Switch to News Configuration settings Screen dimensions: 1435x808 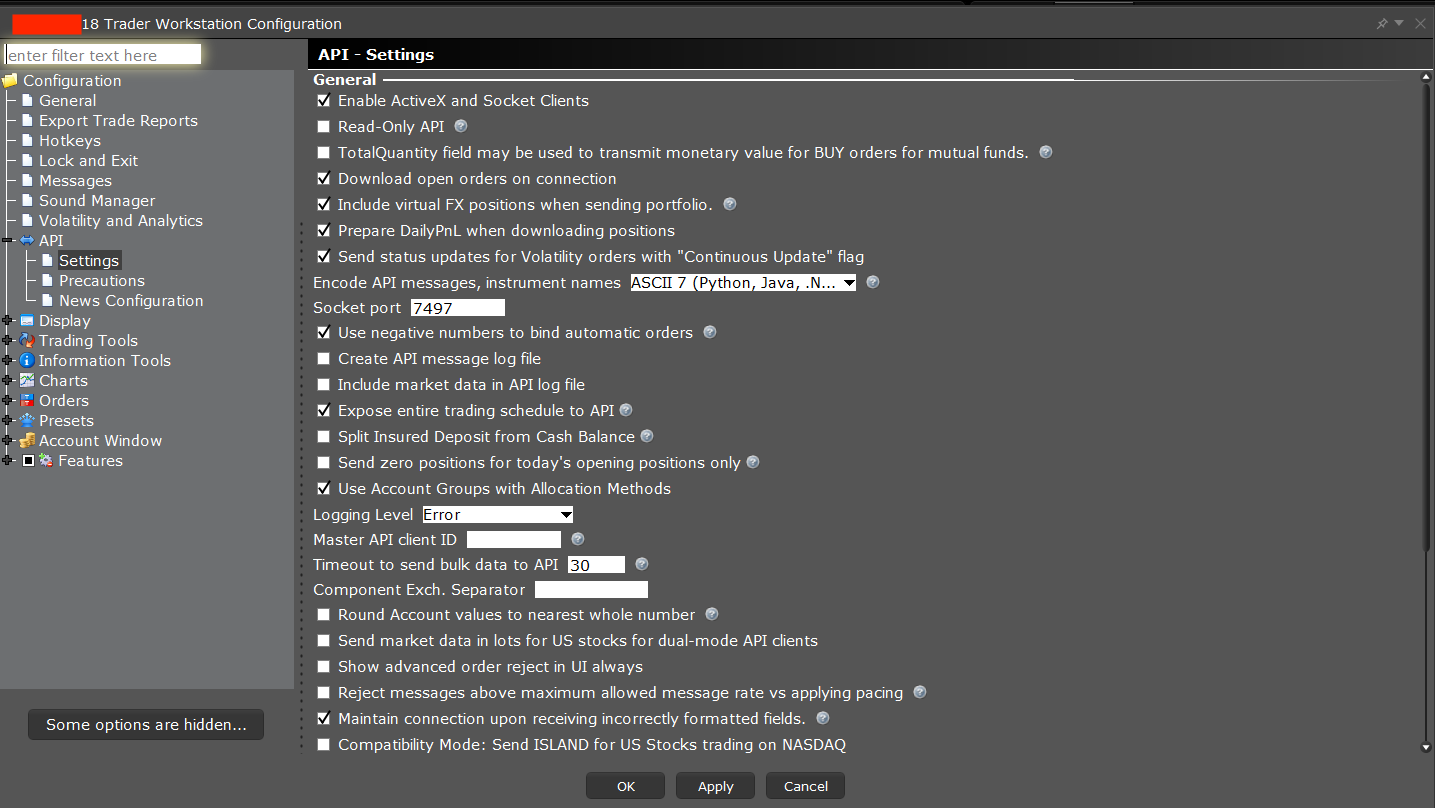[130, 300]
